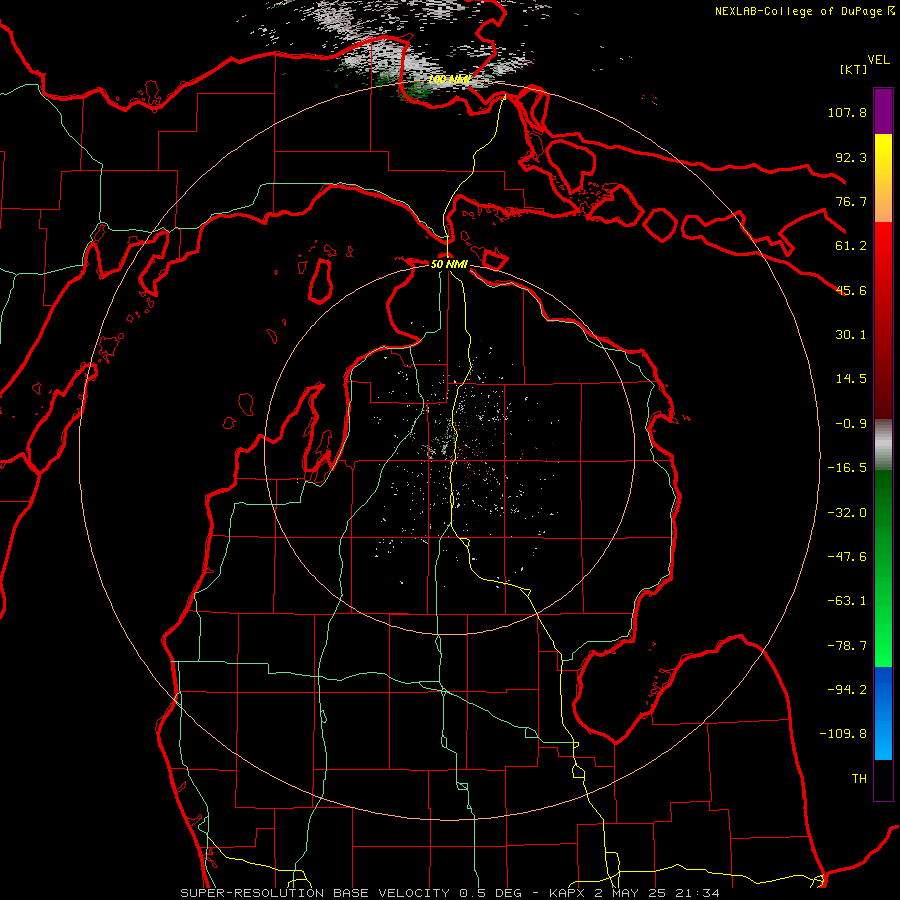Click the -16.5 velocity scale value
The height and width of the screenshot is (900, 900).
click(847, 468)
